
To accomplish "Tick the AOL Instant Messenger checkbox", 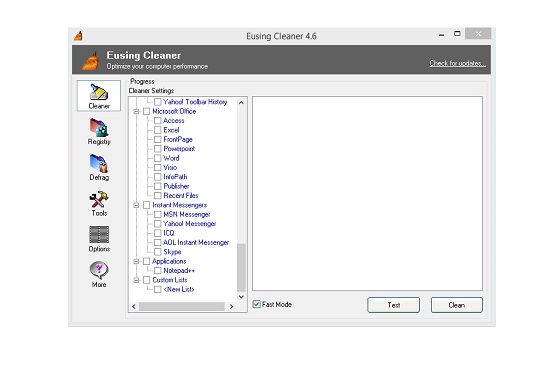I will point(158,242).
